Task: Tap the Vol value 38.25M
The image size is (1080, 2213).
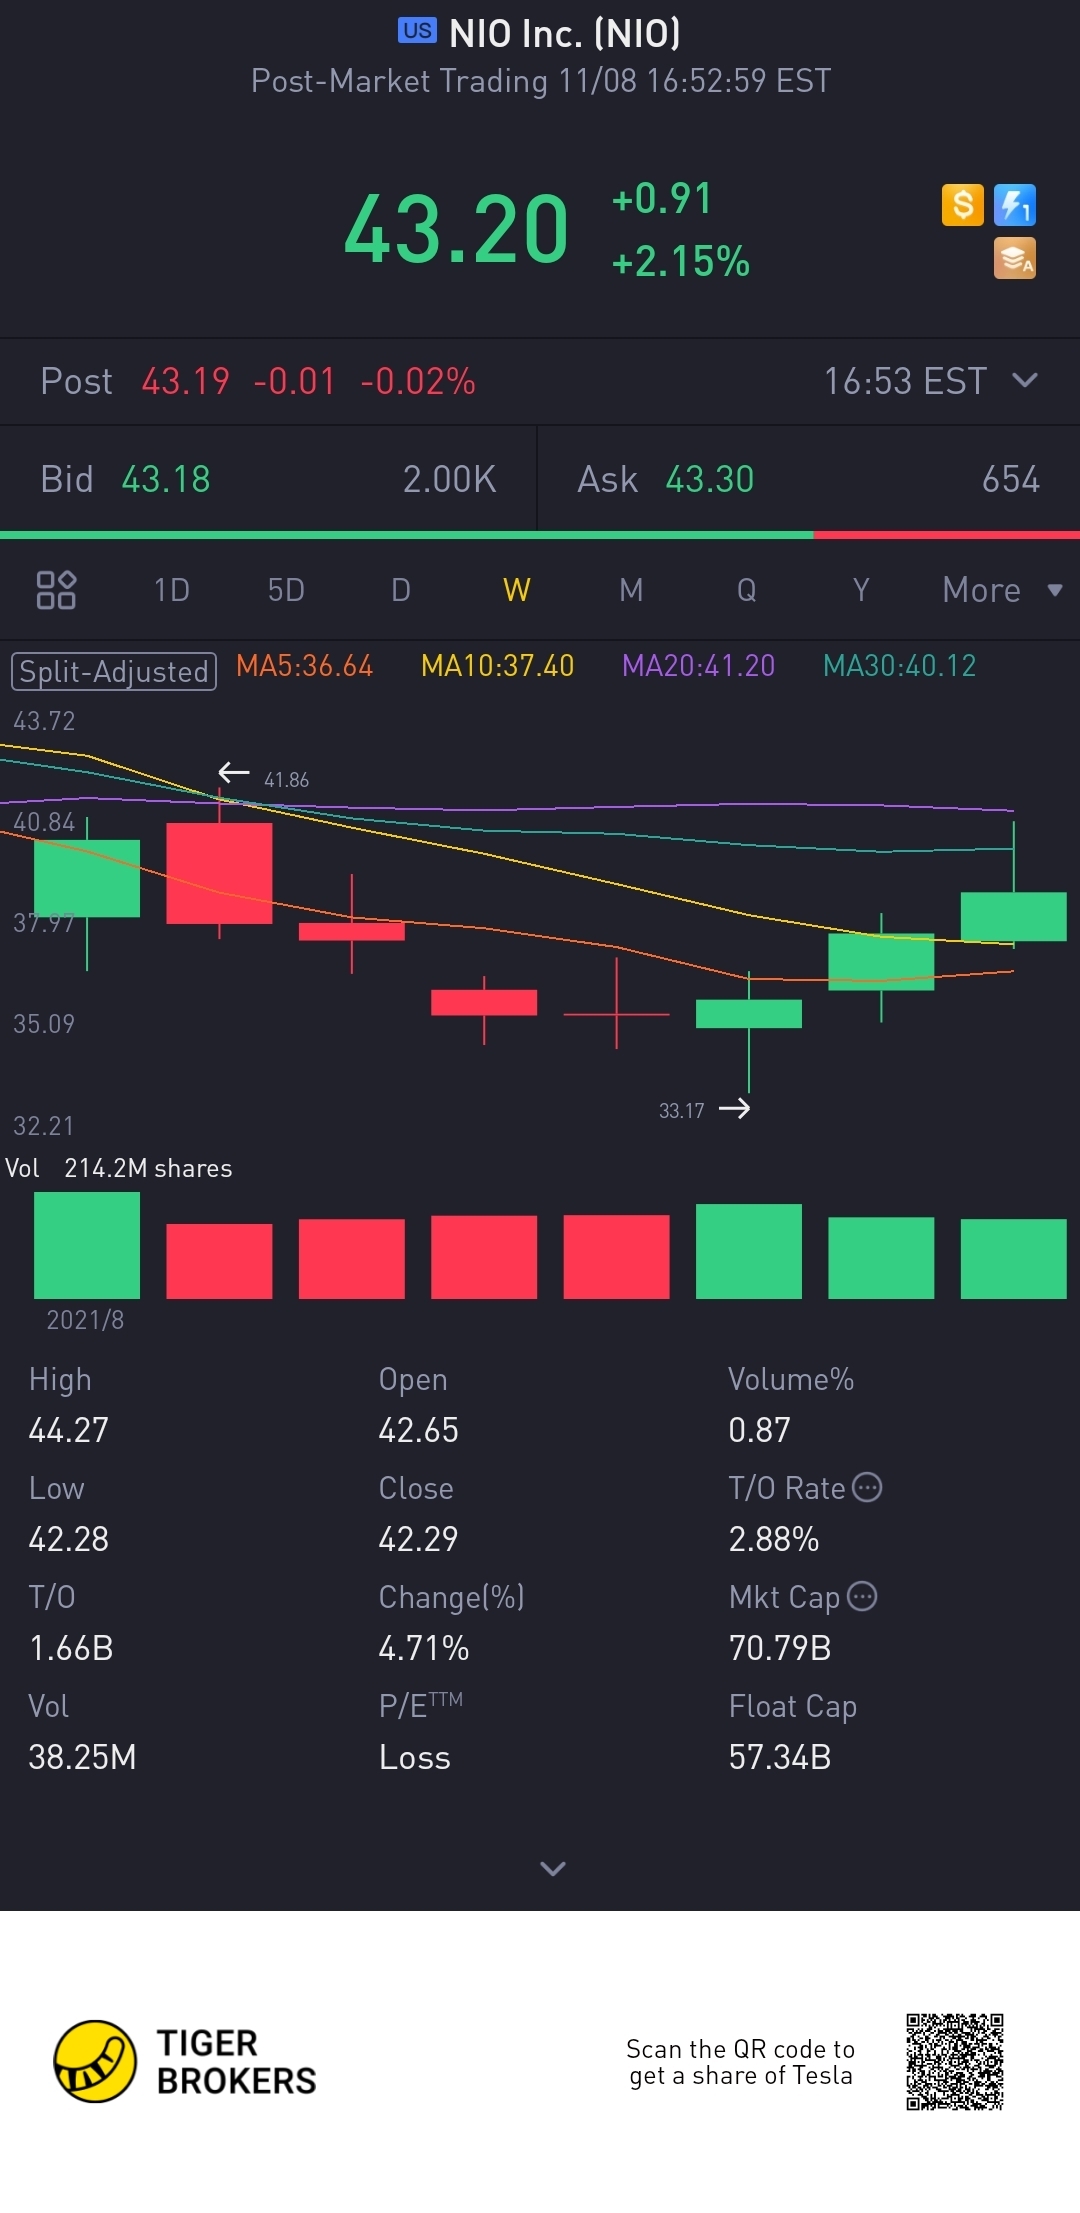Action: (82, 1757)
